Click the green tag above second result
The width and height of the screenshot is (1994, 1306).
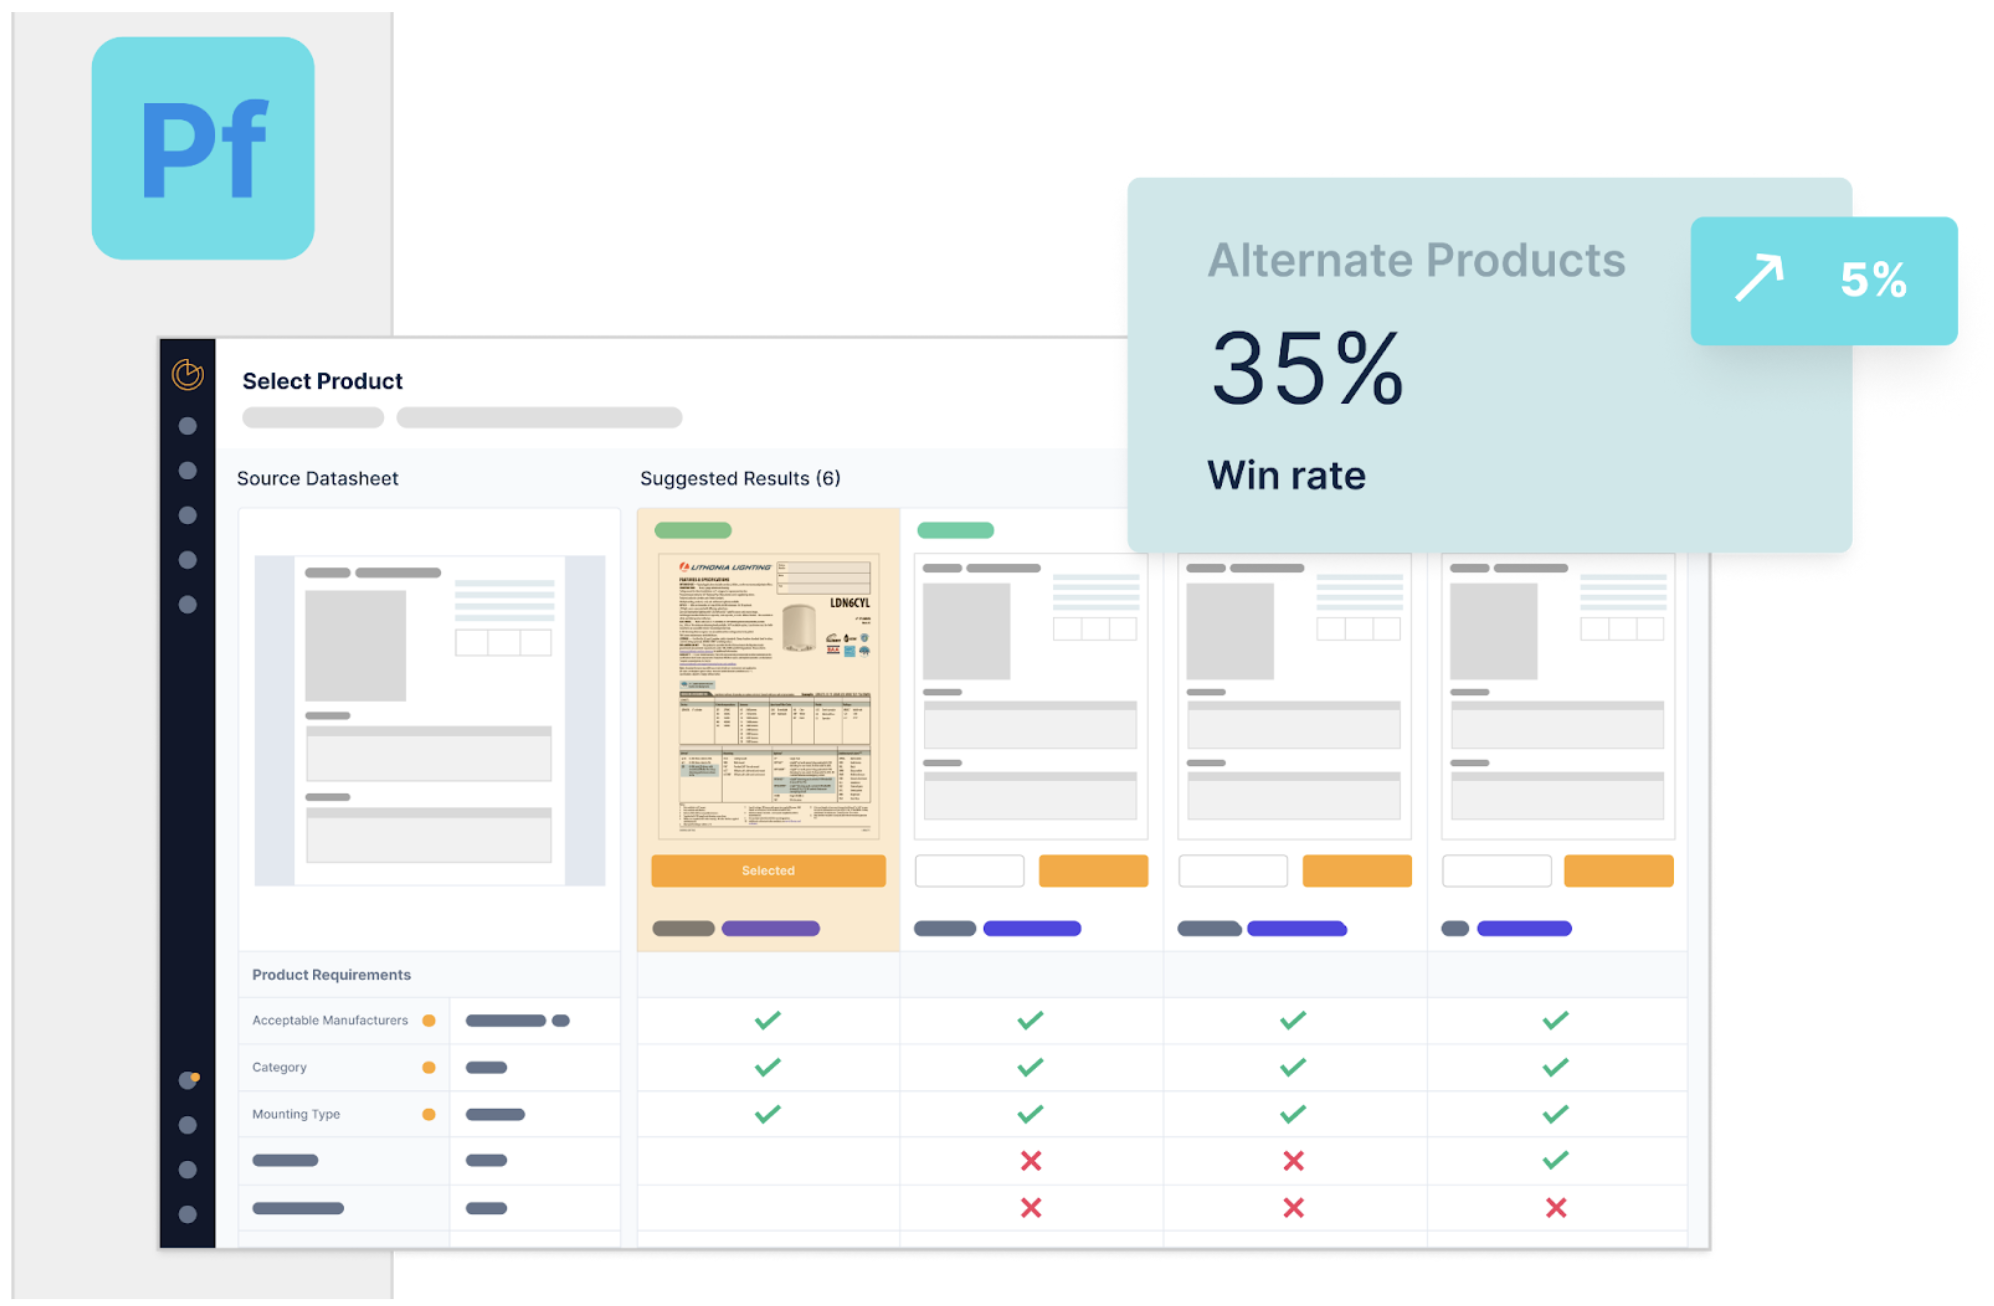(x=955, y=530)
